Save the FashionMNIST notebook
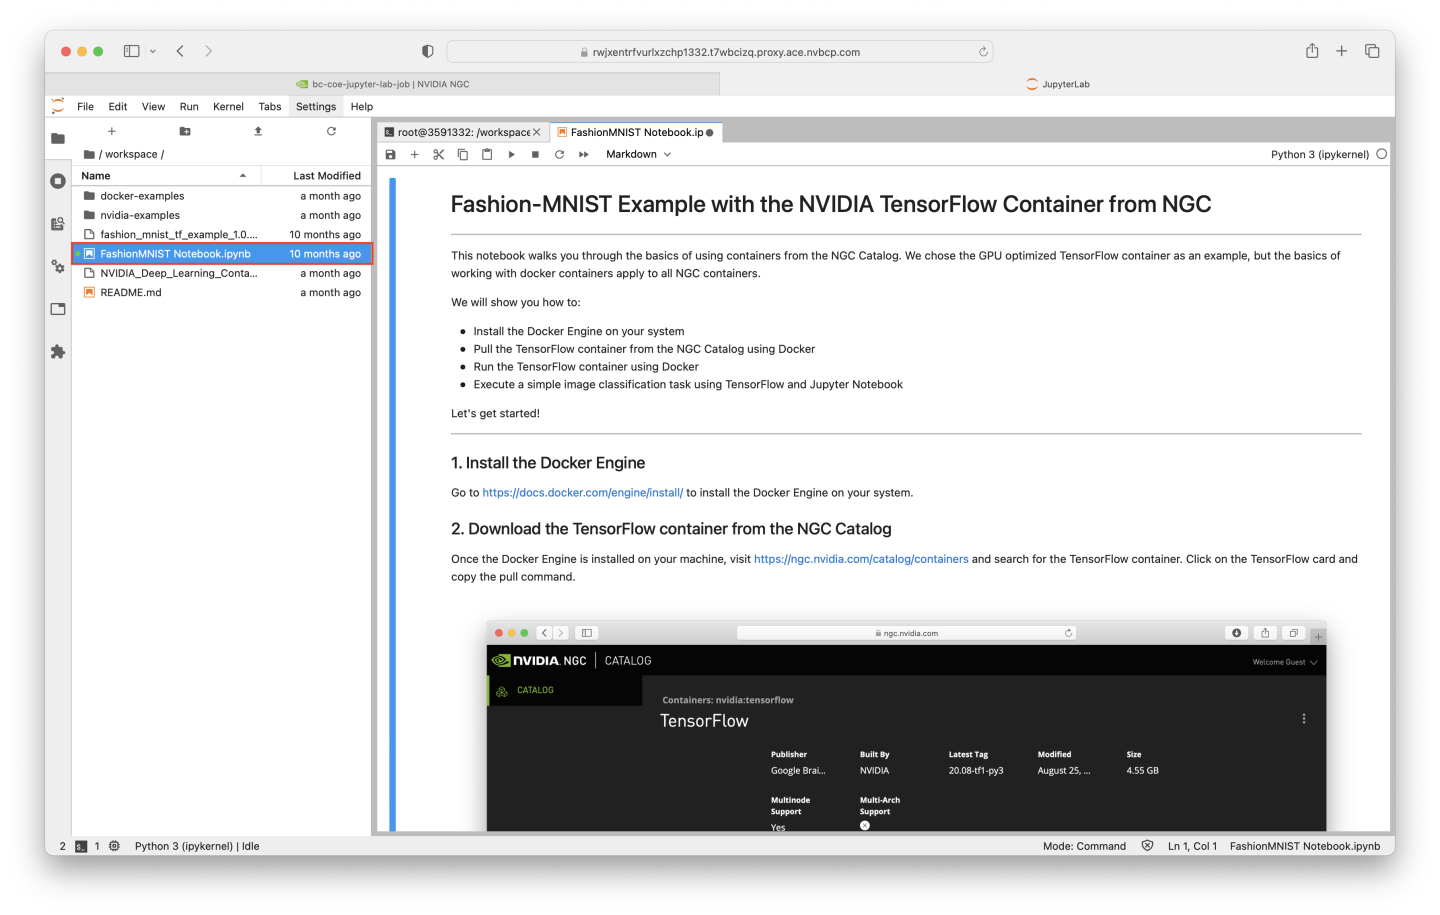 [x=390, y=154]
